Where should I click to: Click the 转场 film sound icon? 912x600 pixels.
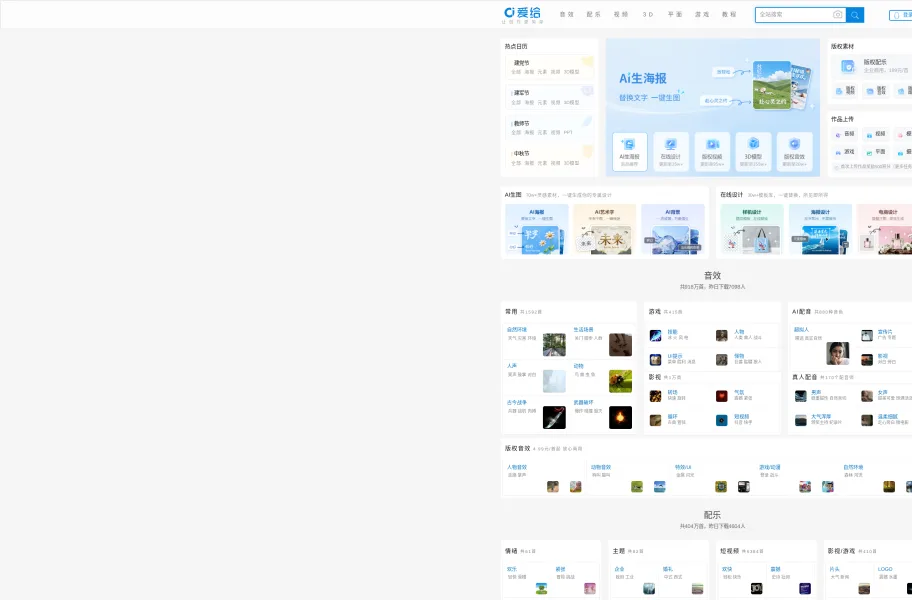(x=656, y=396)
